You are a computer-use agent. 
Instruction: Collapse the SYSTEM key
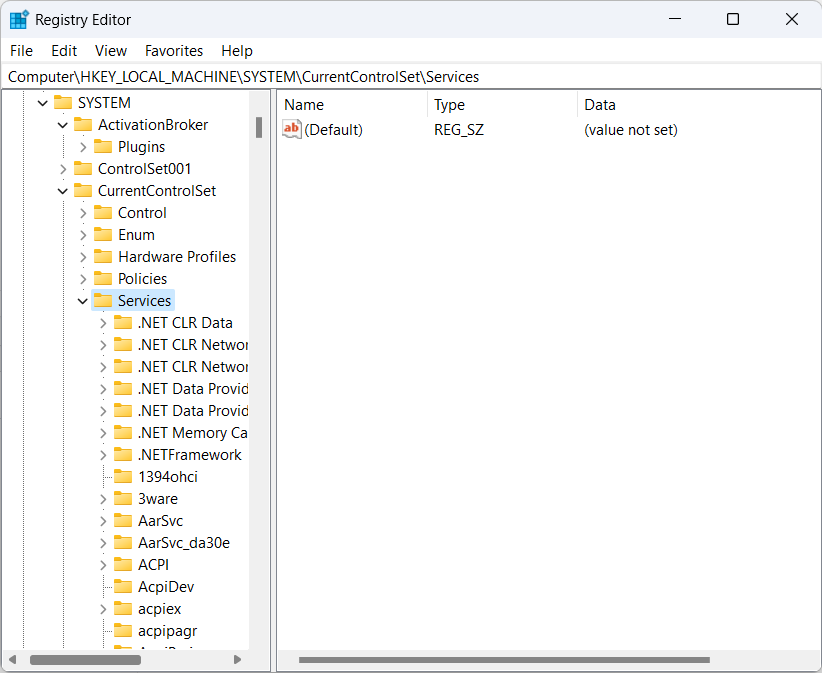43,103
